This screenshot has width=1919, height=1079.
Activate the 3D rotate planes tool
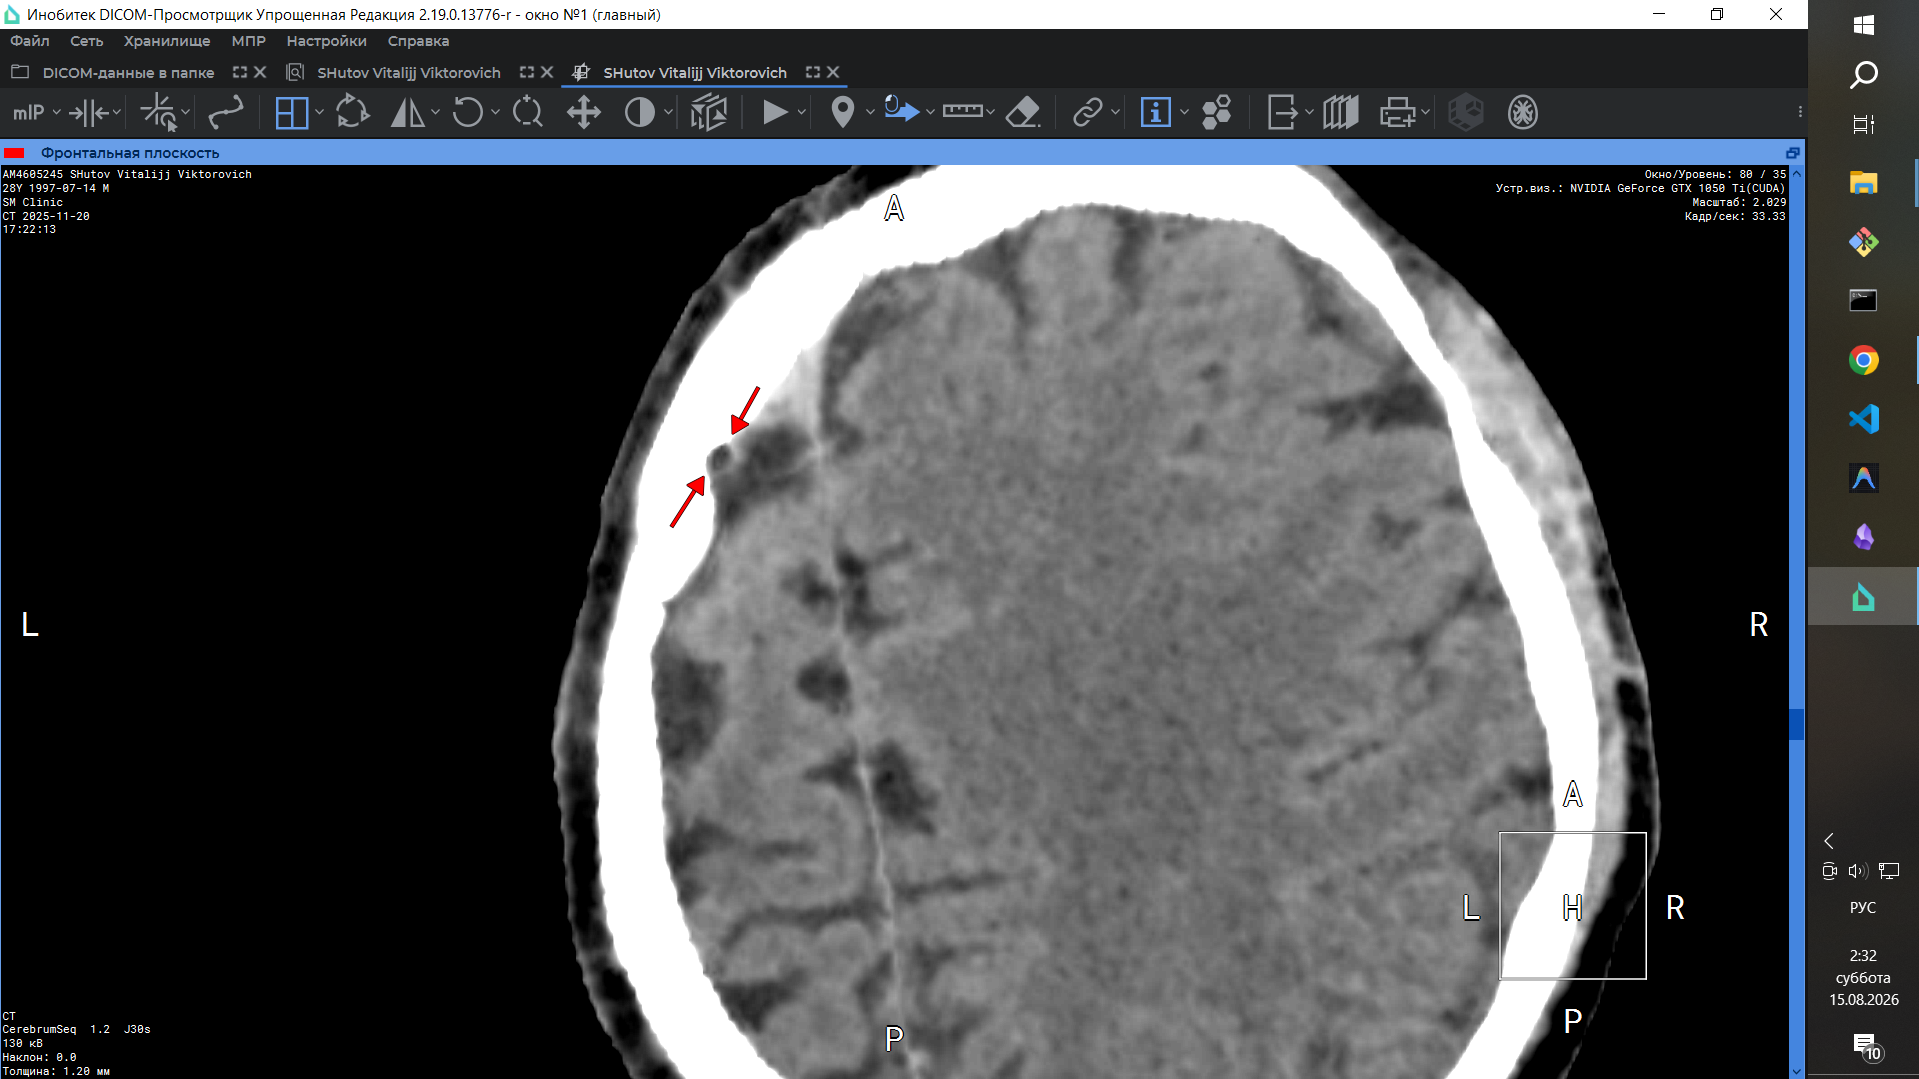[x=352, y=112]
